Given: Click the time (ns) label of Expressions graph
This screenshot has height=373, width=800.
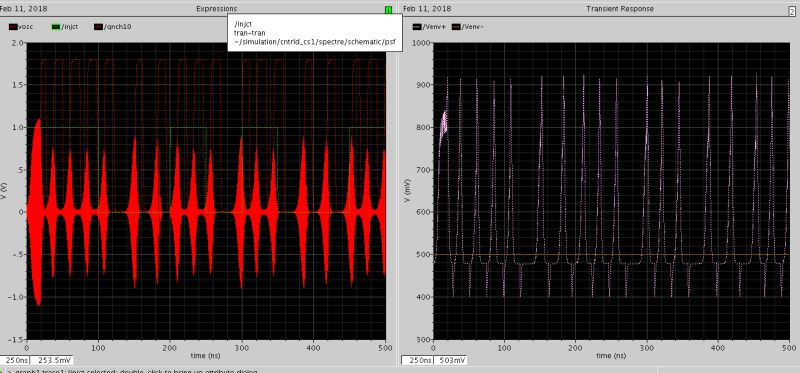Looking at the screenshot, I should tap(206, 355).
